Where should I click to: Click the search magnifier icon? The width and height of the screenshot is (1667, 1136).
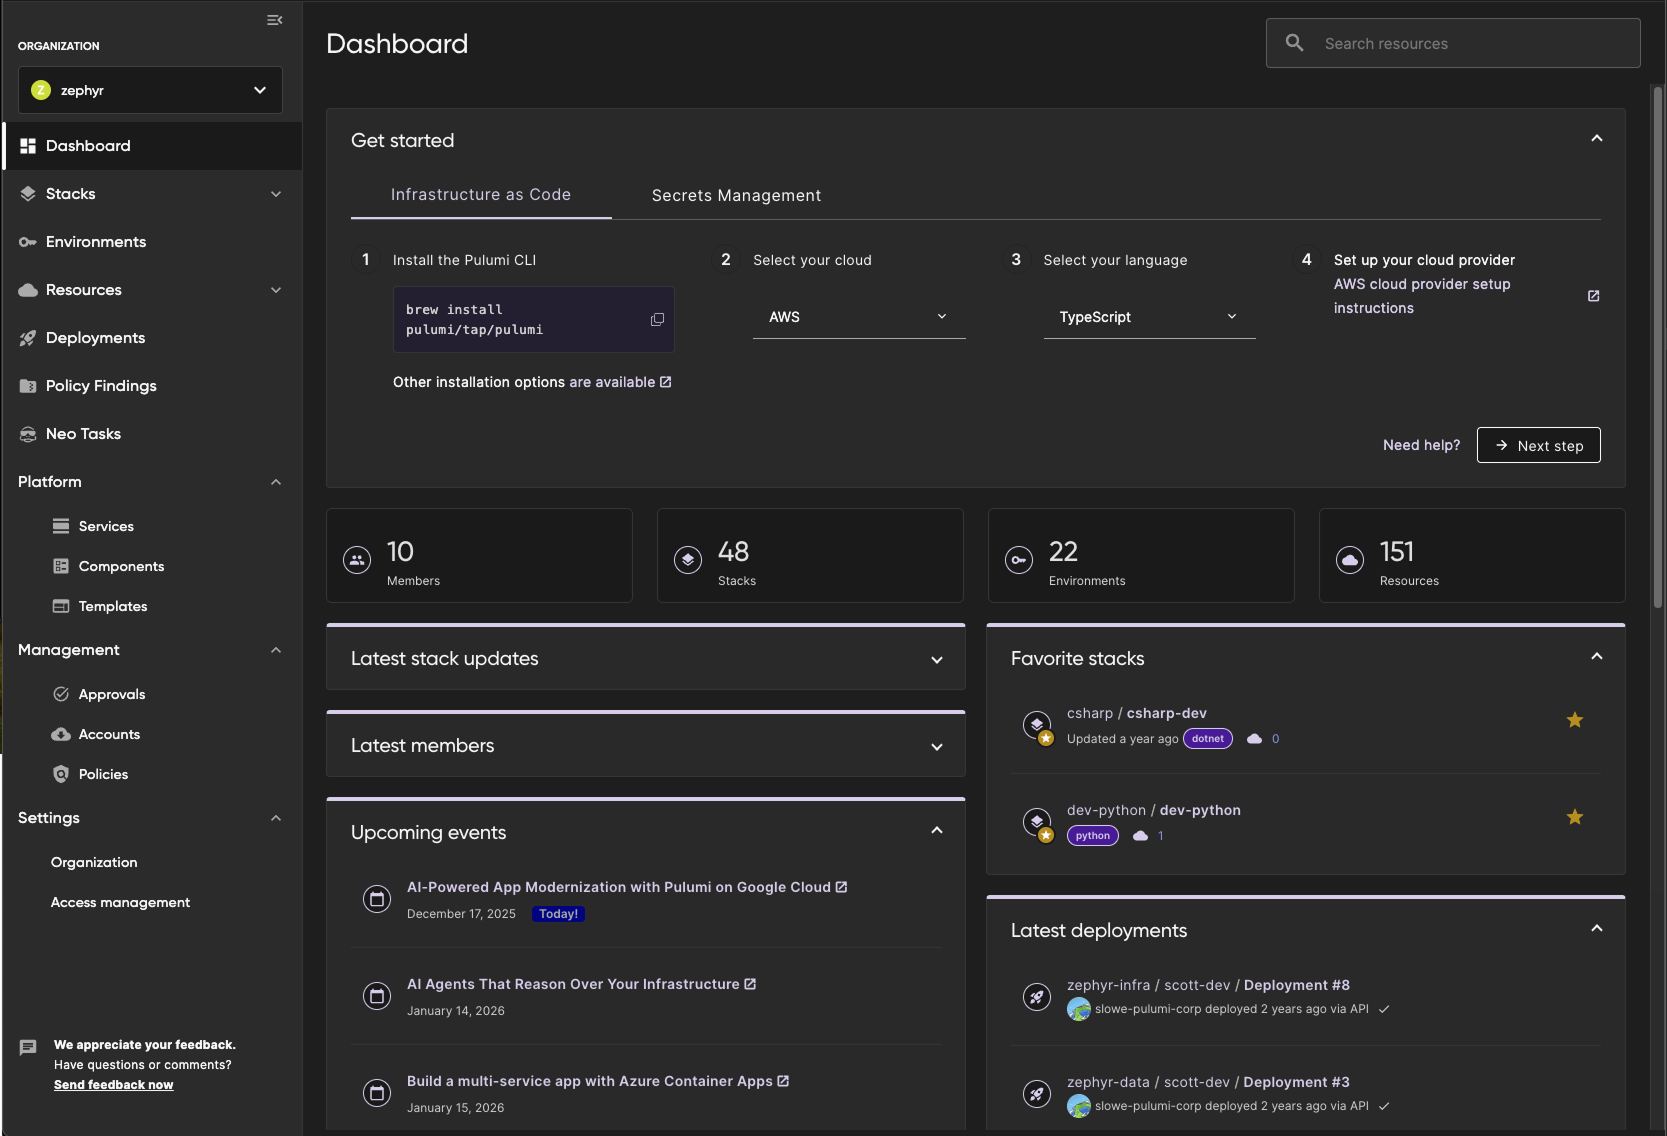pyautogui.click(x=1294, y=43)
